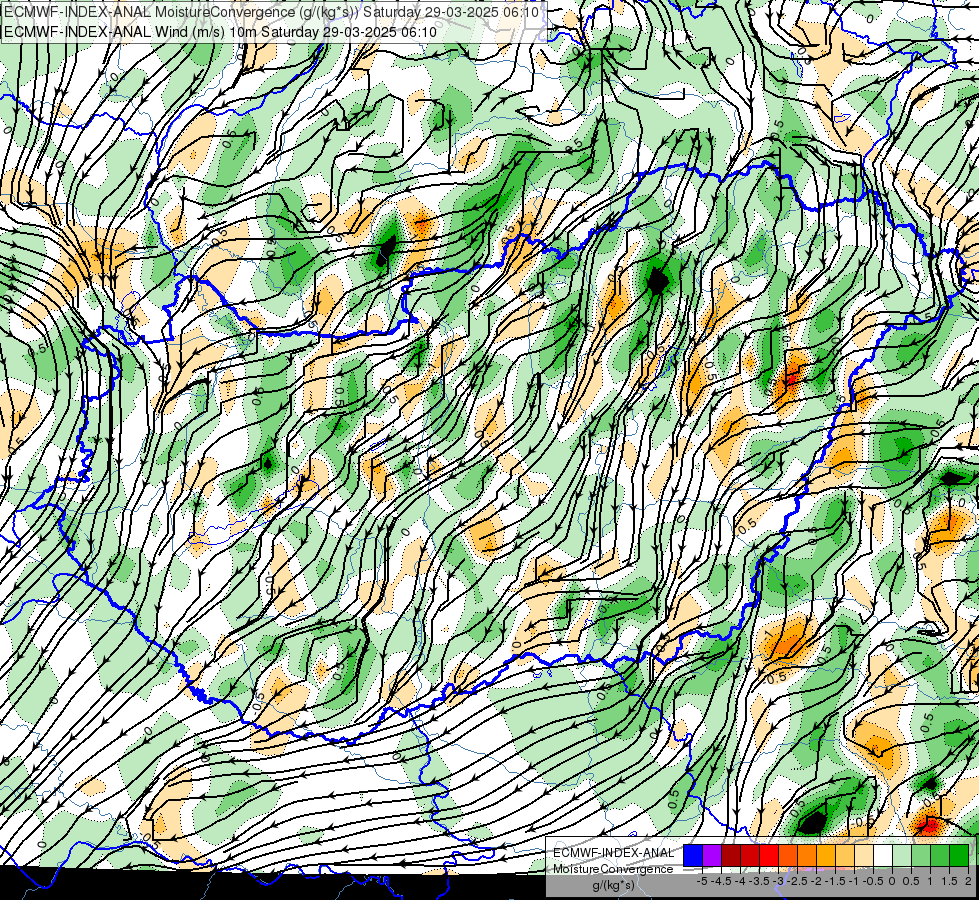Select the amber swatch between -2 and -1.5
Viewport: 979px width, 900px height.
[826, 855]
